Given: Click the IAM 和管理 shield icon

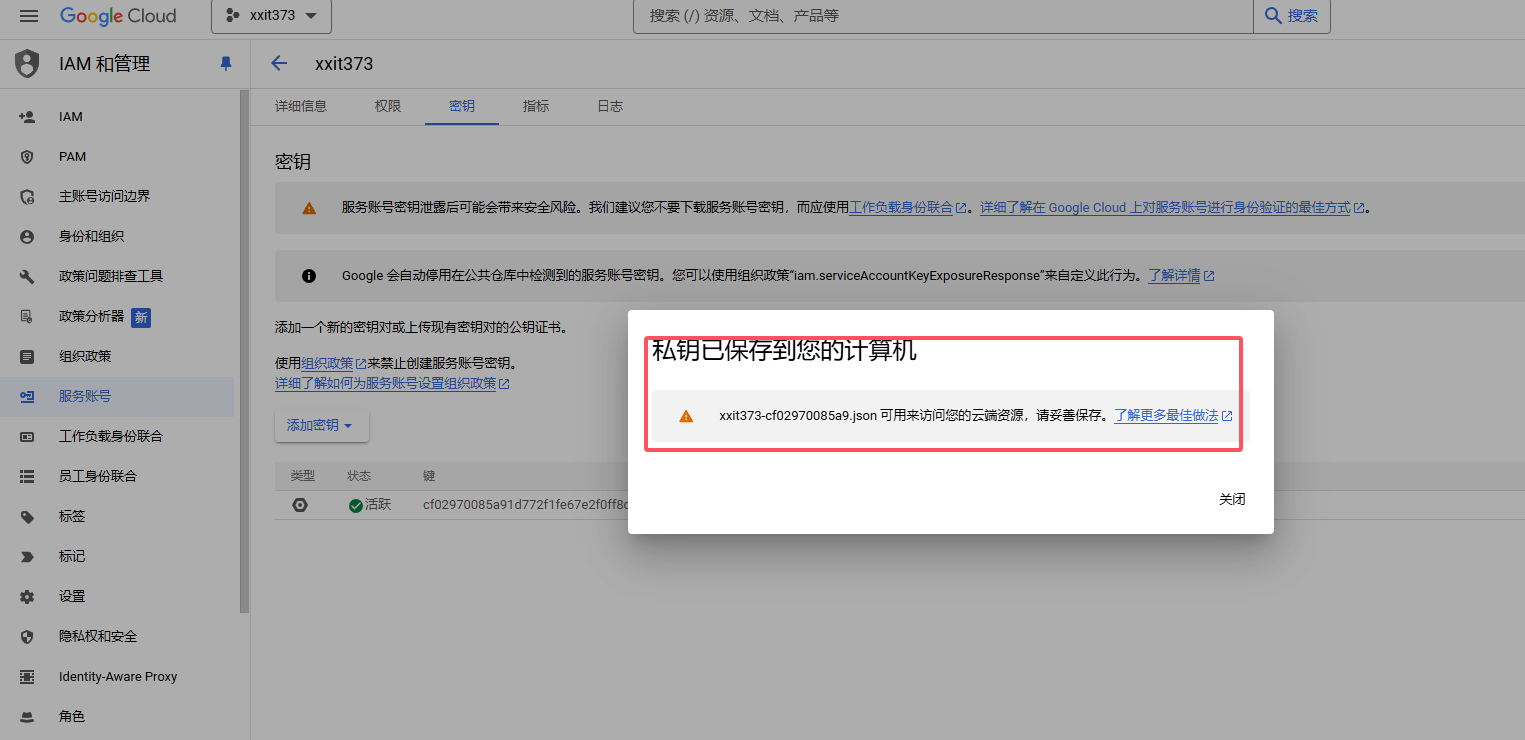Looking at the screenshot, I should pyautogui.click(x=27, y=64).
